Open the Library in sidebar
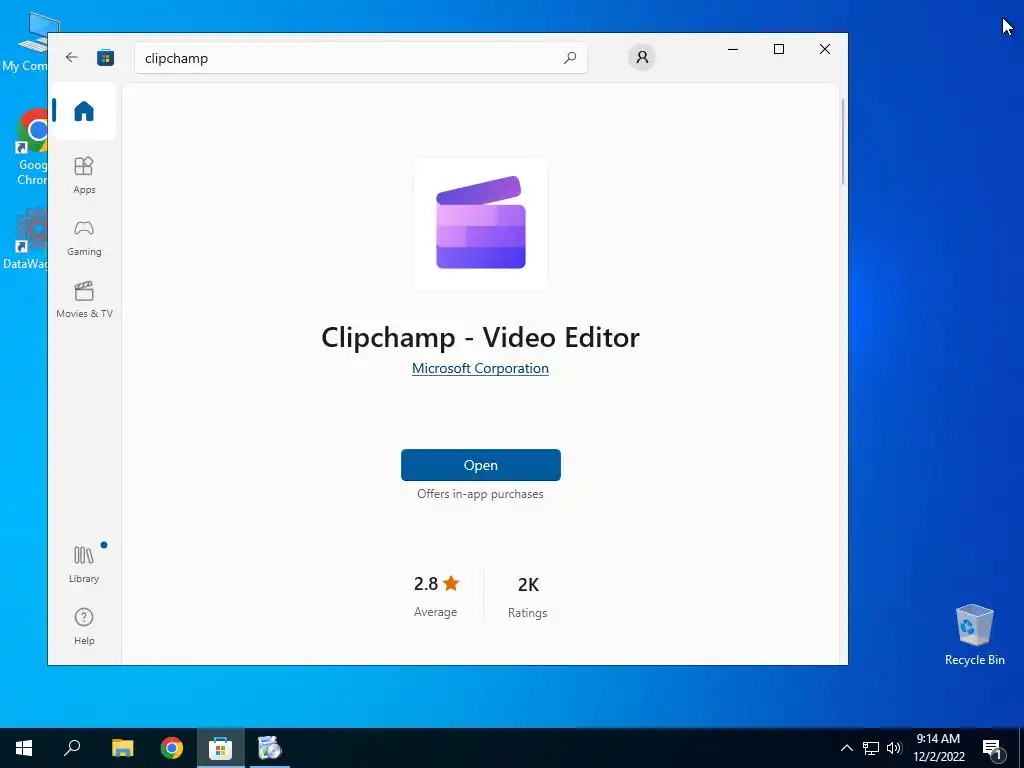Viewport: 1024px width, 768px height. coord(84,565)
